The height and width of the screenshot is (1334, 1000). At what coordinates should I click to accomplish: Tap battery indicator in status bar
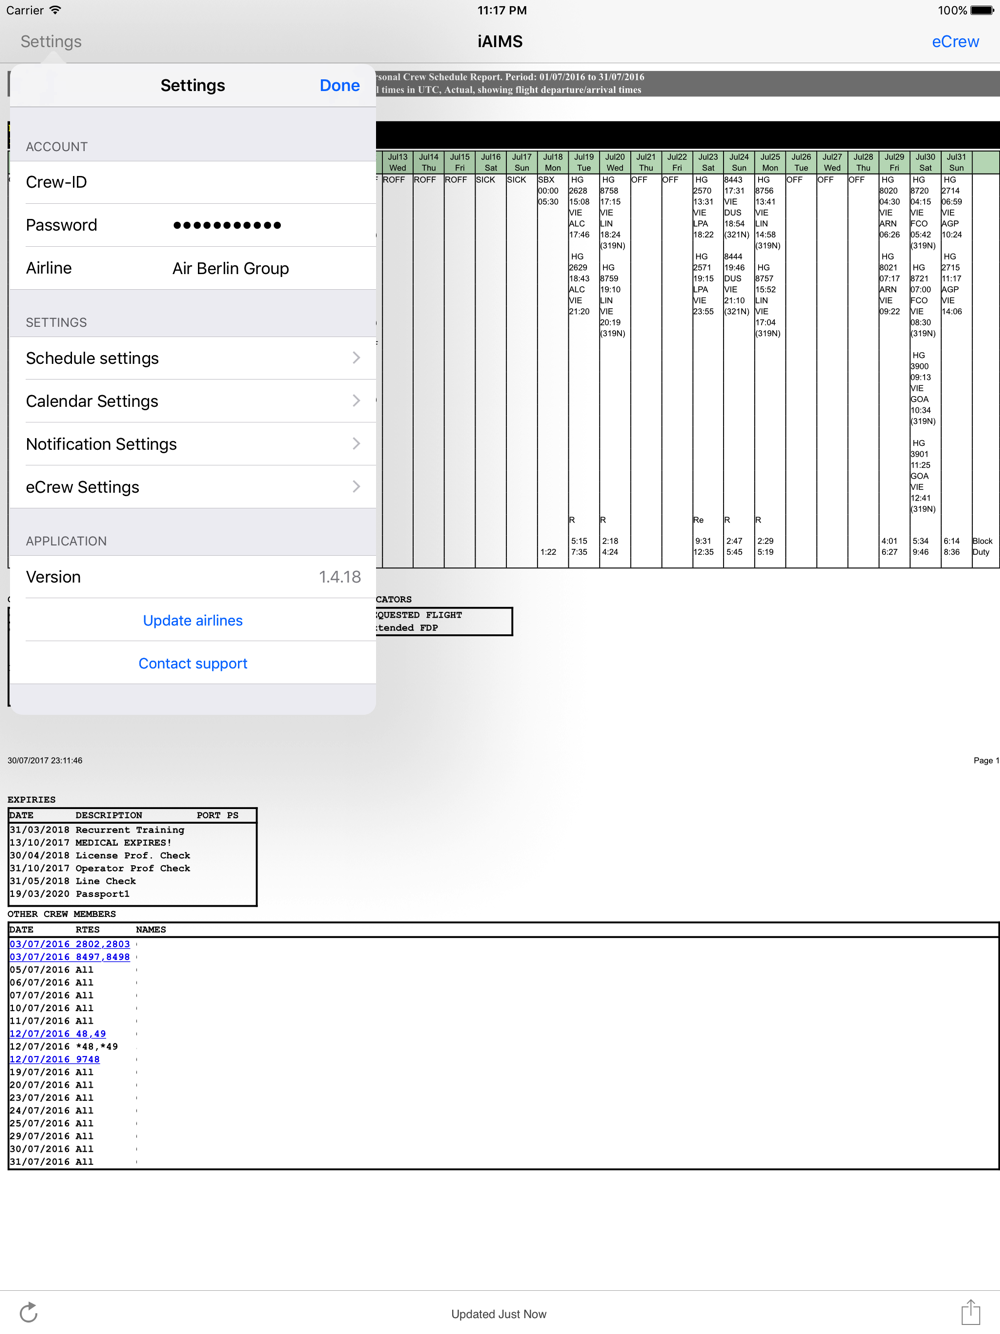981,11
